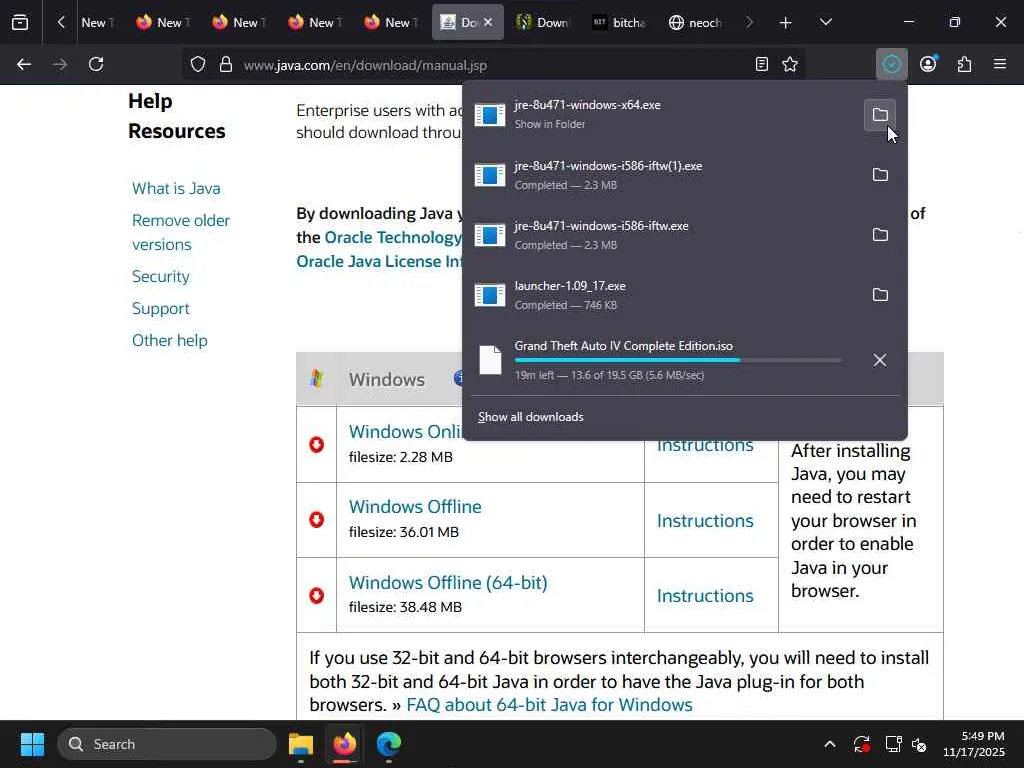Show jre-8u471-windows-i586-iftw.exe in its folder

[880, 235]
